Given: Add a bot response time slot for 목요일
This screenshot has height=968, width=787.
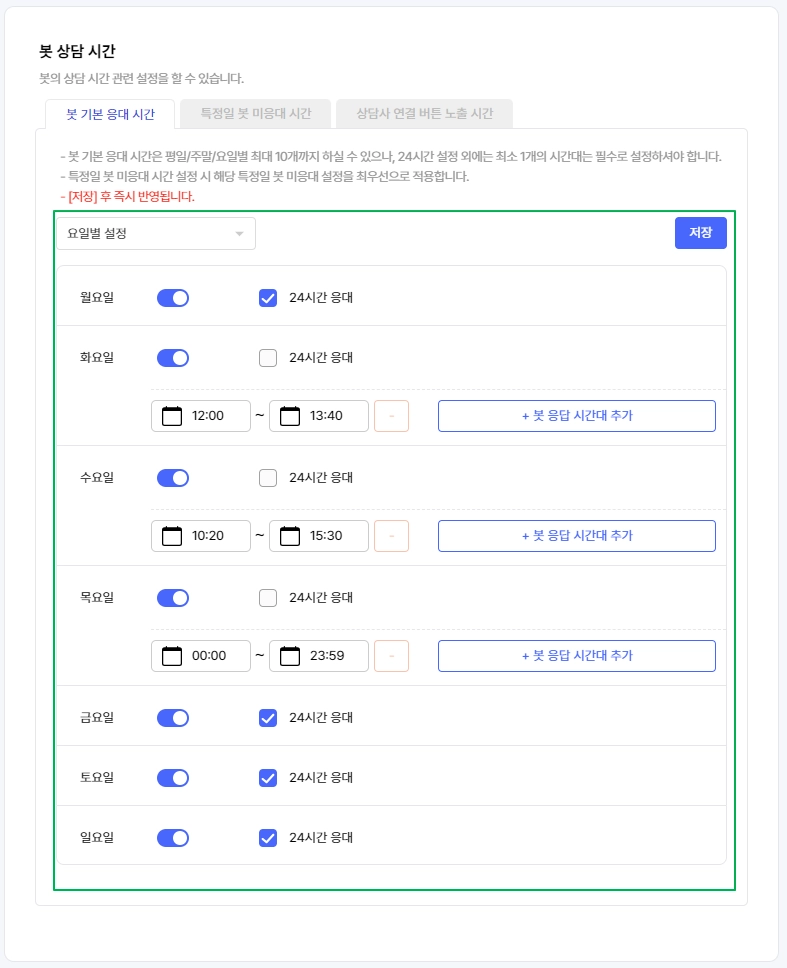Looking at the screenshot, I should [577, 656].
